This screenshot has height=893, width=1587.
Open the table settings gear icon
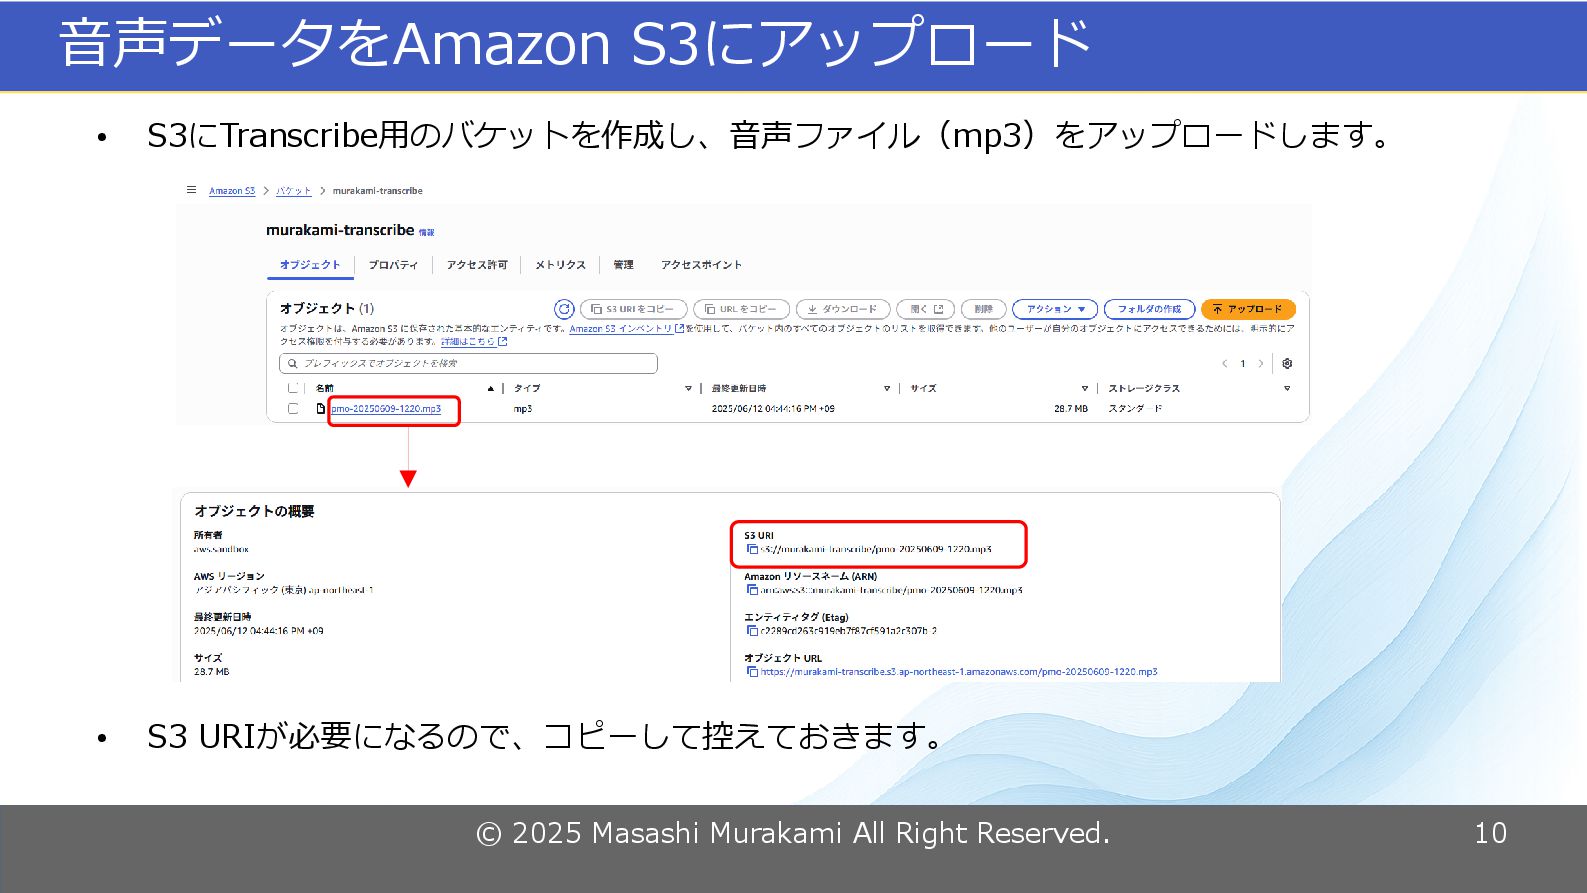tap(1287, 363)
